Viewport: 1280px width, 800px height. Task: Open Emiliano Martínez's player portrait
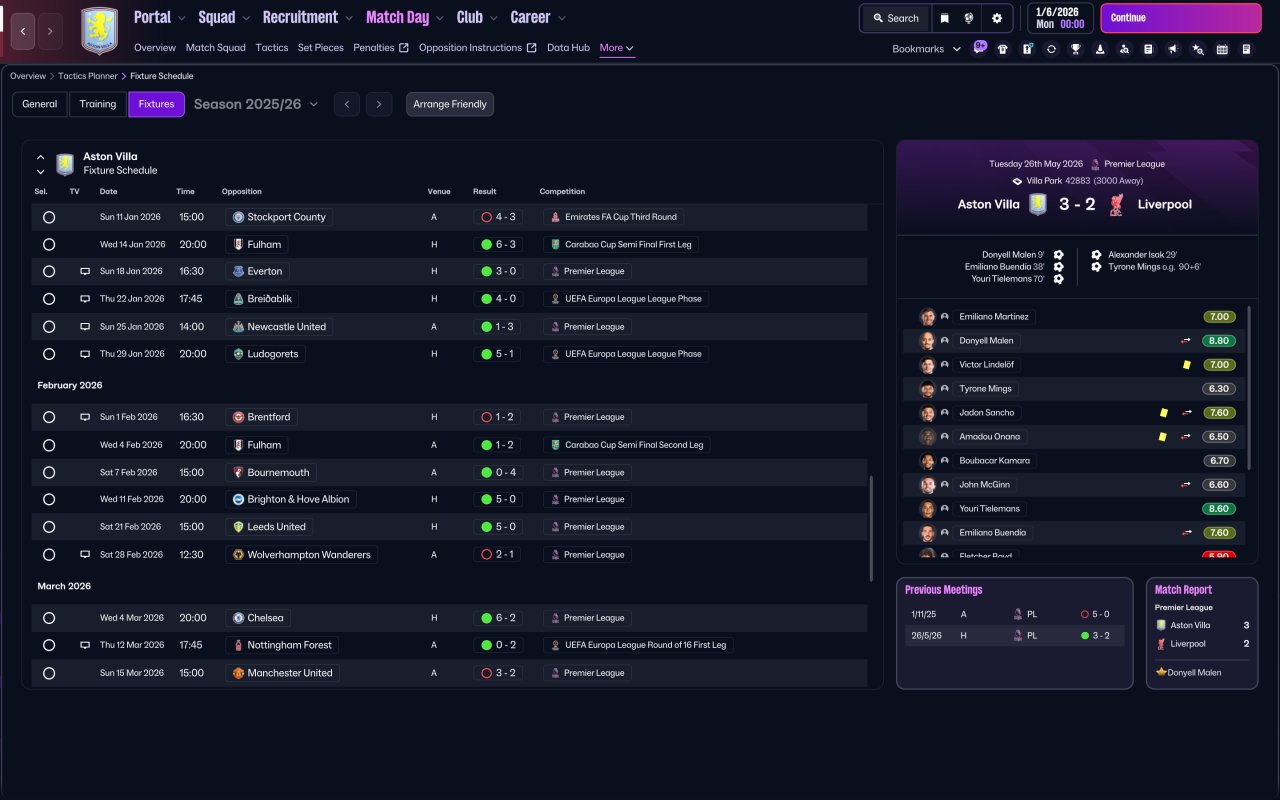[x=928, y=317]
